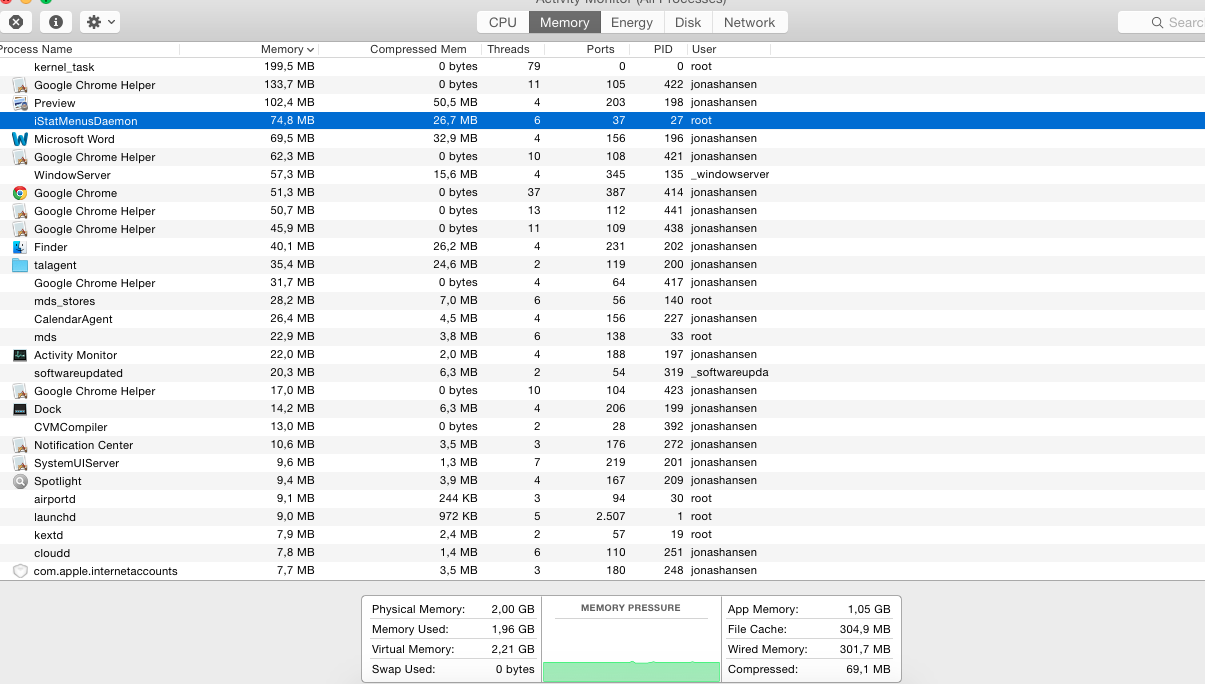Toggle Memory column sort order

(x=250, y=49)
